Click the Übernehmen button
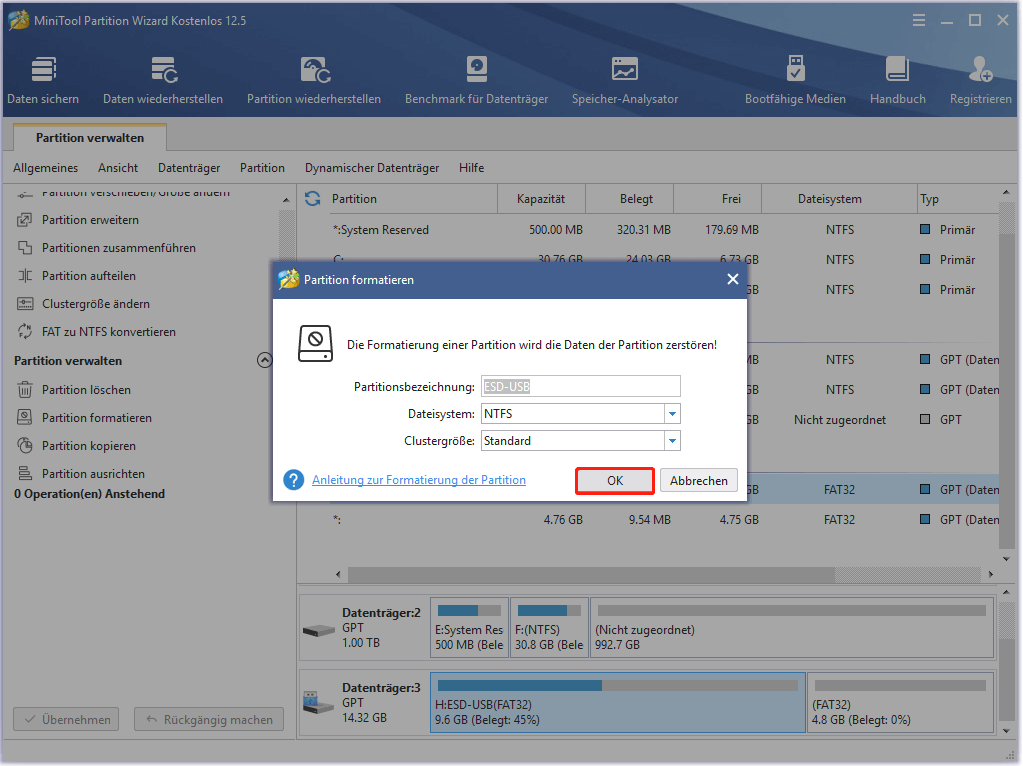The width and height of the screenshot is (1023, 766). coord(67,720)
